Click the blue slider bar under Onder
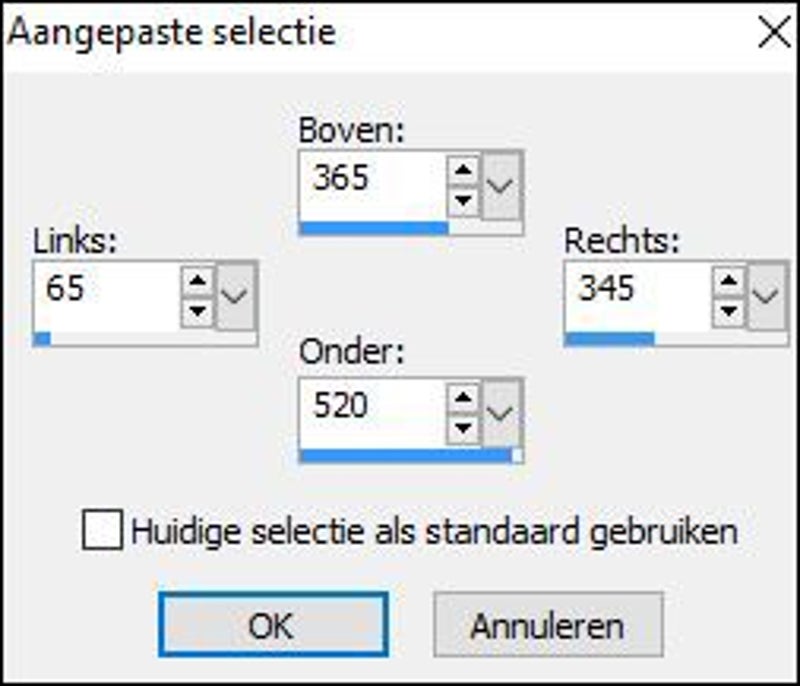 tap(405, 457)
